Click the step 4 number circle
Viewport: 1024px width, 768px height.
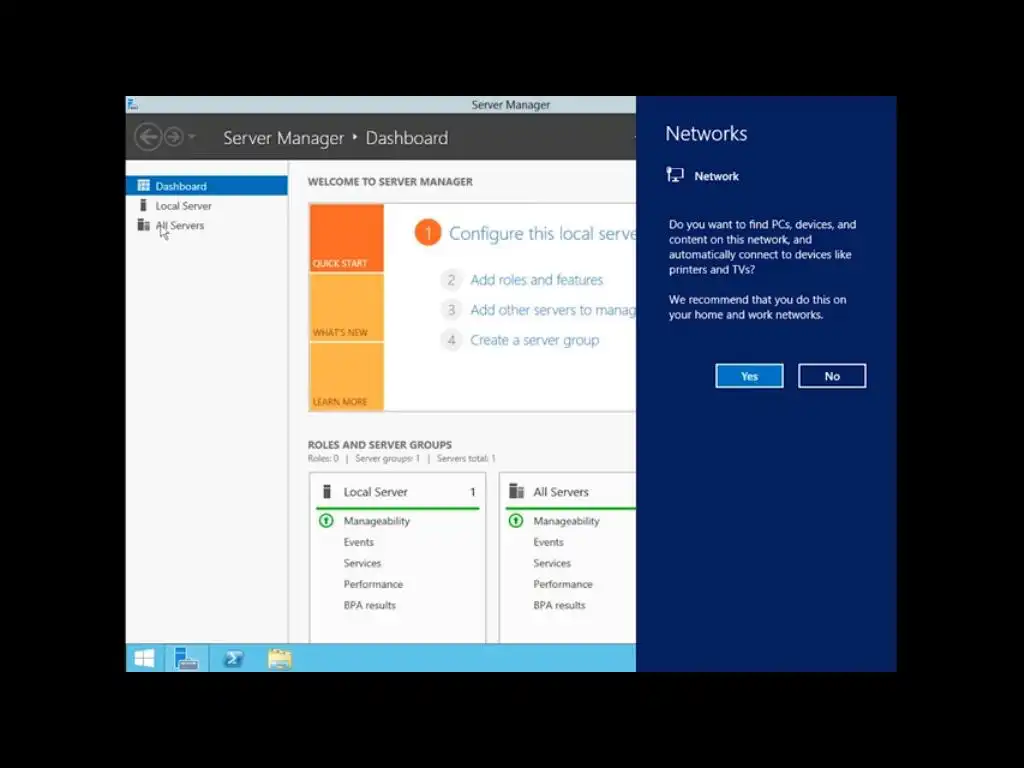click(x=451, y=340)
